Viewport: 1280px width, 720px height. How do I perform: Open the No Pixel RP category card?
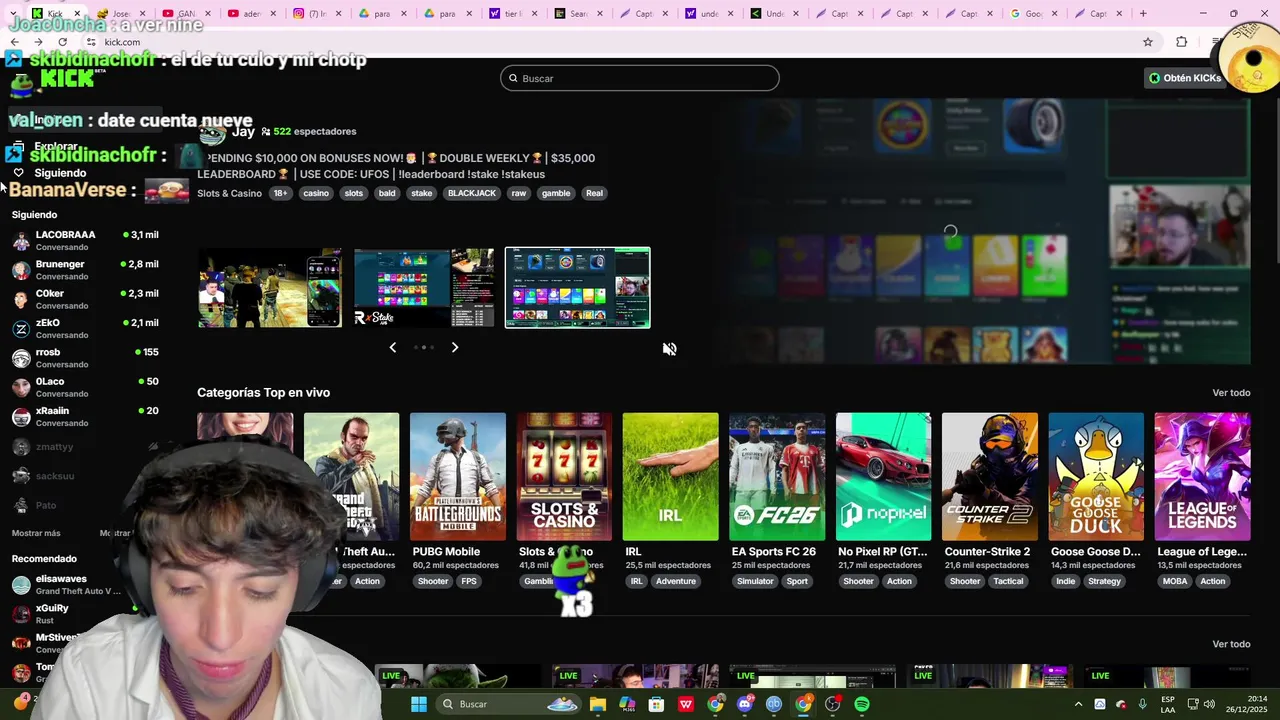click(883, 477)
